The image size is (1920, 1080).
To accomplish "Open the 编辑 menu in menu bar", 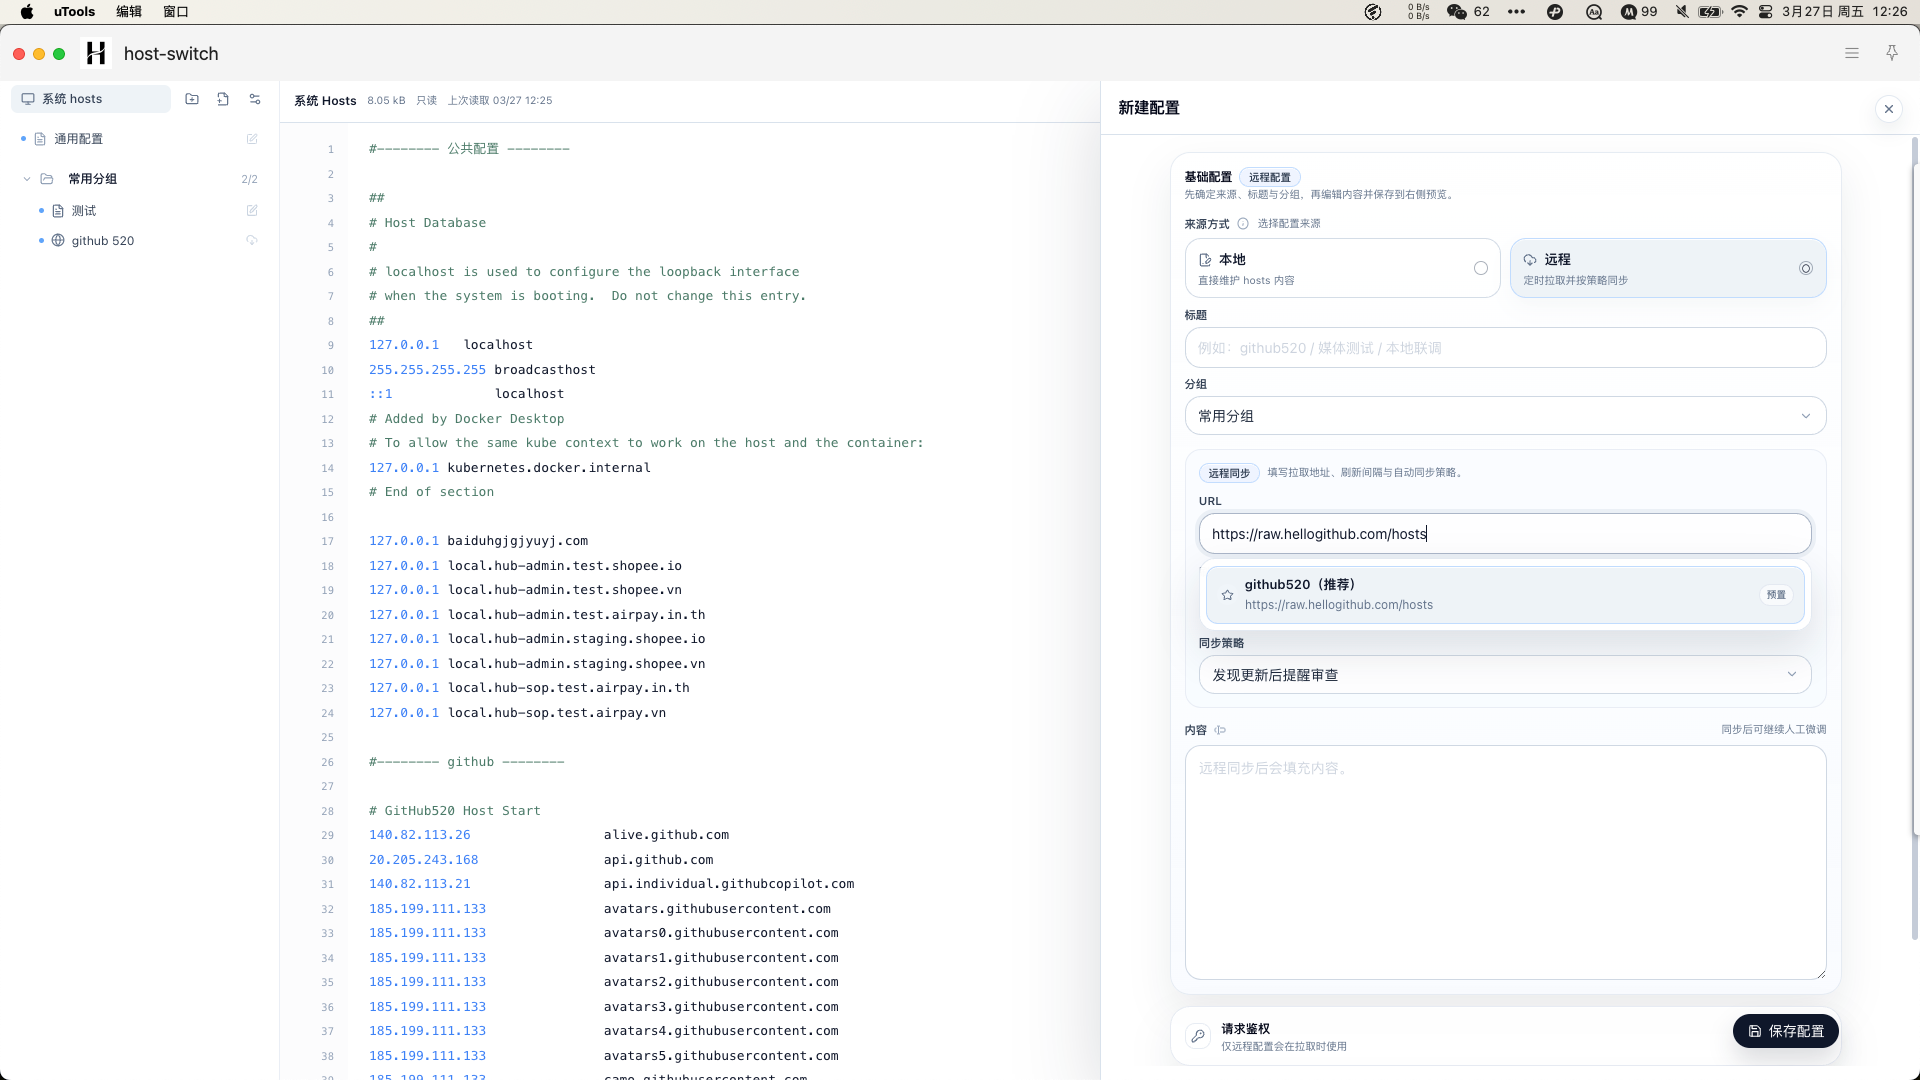I will coord(129,12).
